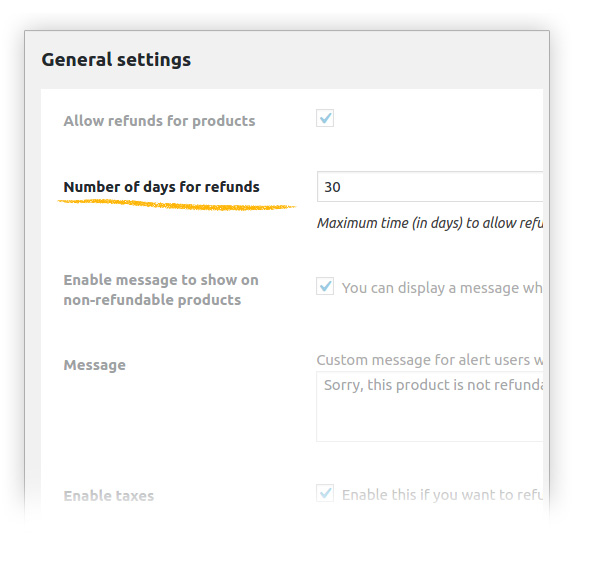Disable the Enable taxes checkbox
Screen dimensions: 600x566
tap(325, 493)
